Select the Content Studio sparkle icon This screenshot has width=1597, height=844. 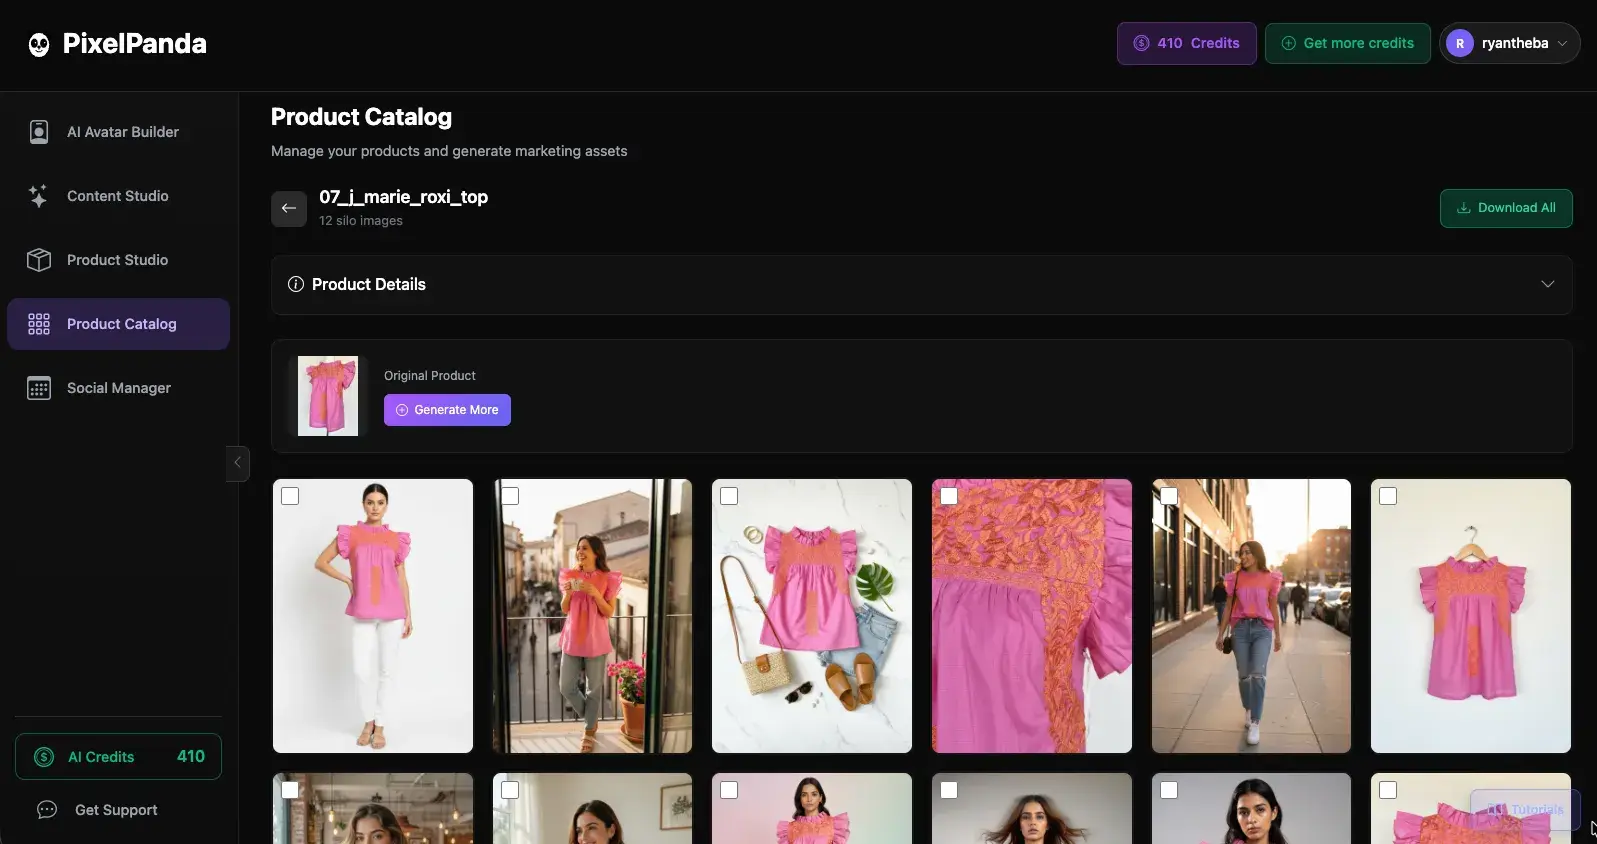coord(39,196)
